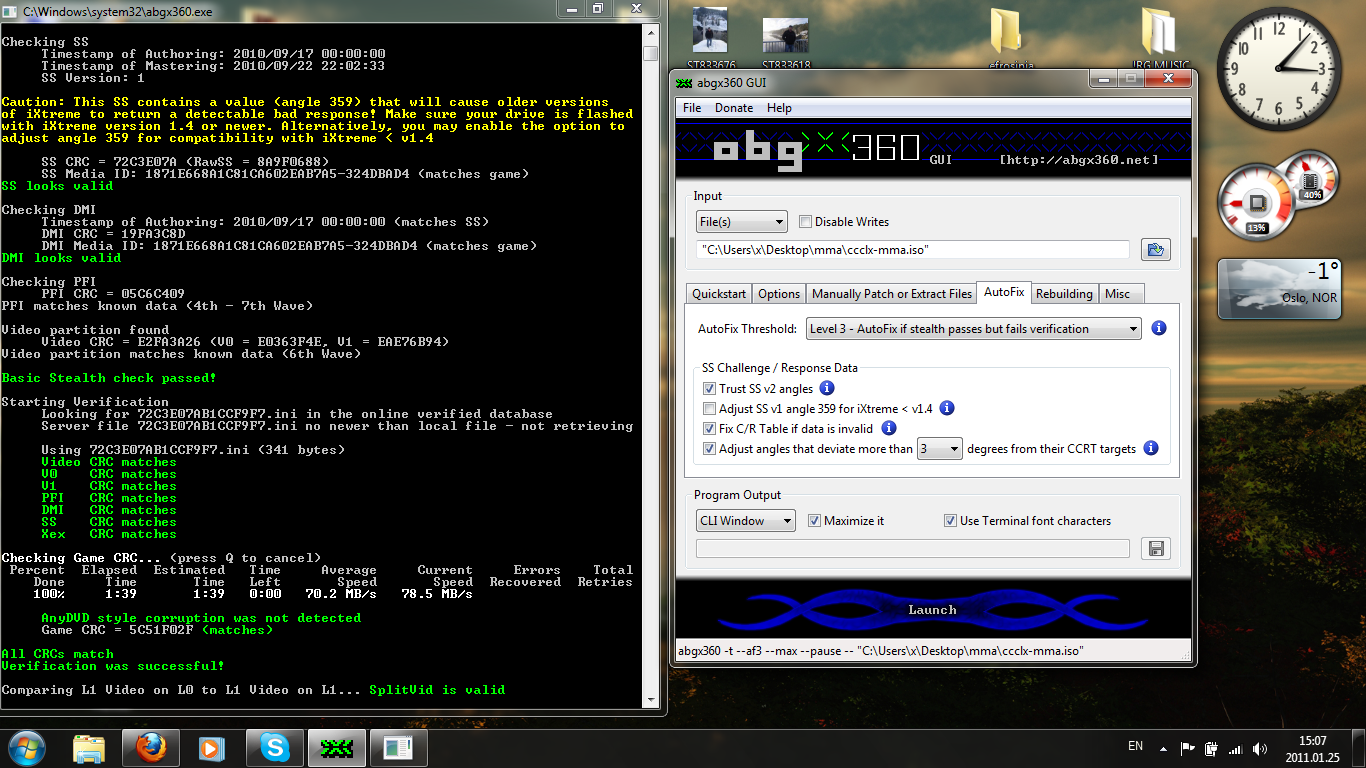1366x768 pixels.
Task: Click the save output file disk icon
Action: click(x=1155, y=548)
